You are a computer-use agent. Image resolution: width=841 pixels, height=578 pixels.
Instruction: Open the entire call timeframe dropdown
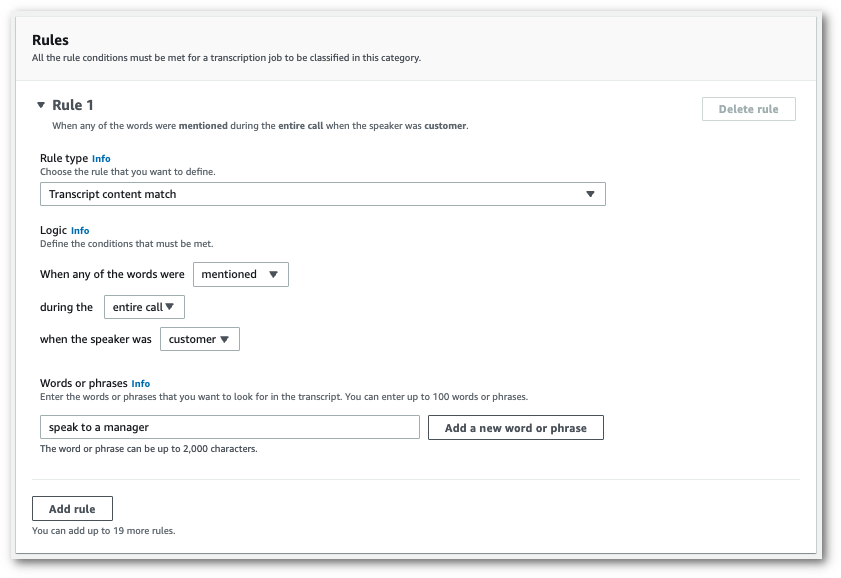coord(145,307)
